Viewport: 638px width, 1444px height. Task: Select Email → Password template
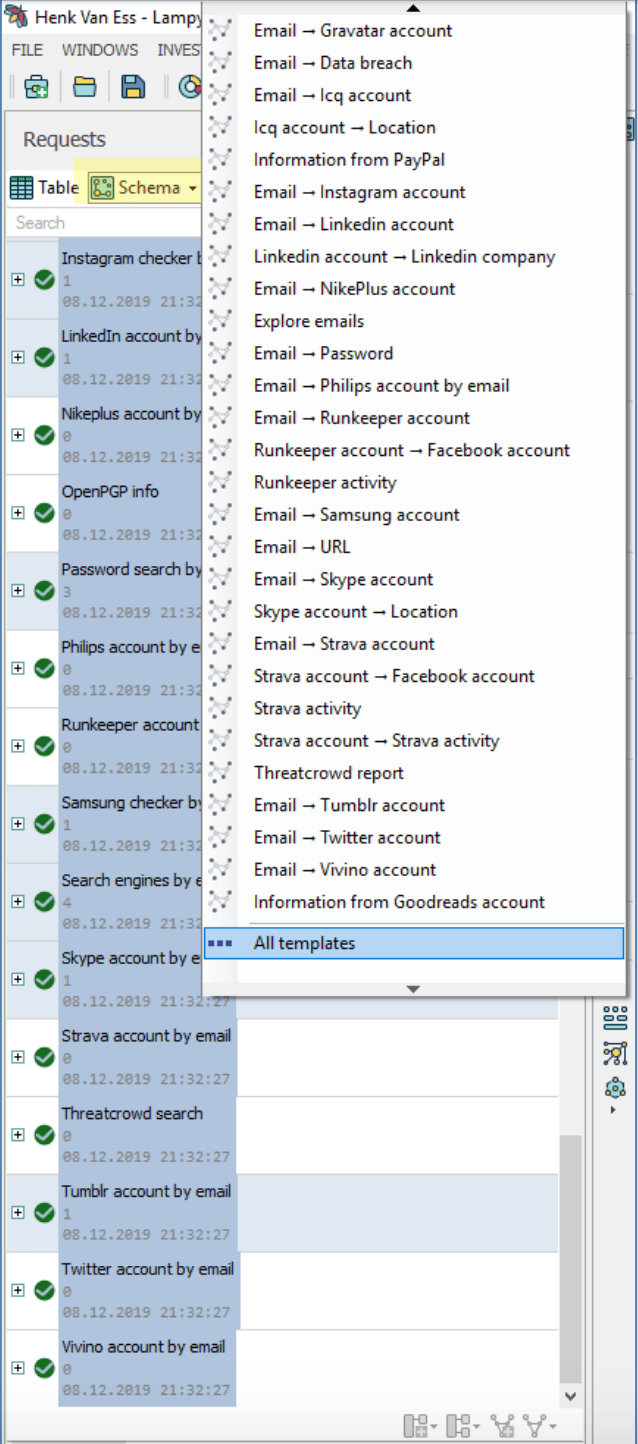(x=323, y=353)
